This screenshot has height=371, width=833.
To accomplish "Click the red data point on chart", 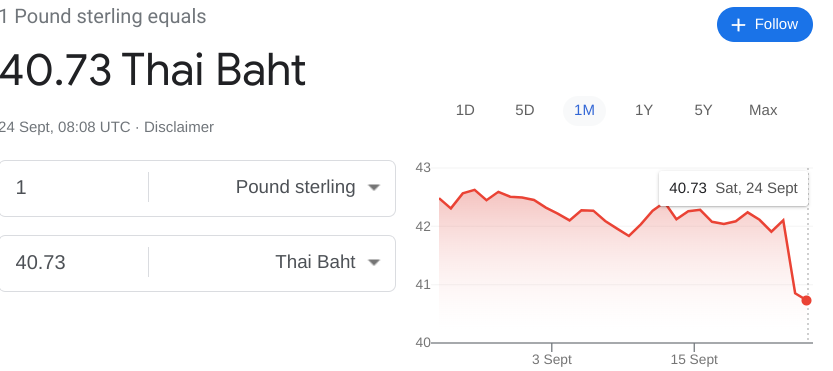I will coord(806,301).
